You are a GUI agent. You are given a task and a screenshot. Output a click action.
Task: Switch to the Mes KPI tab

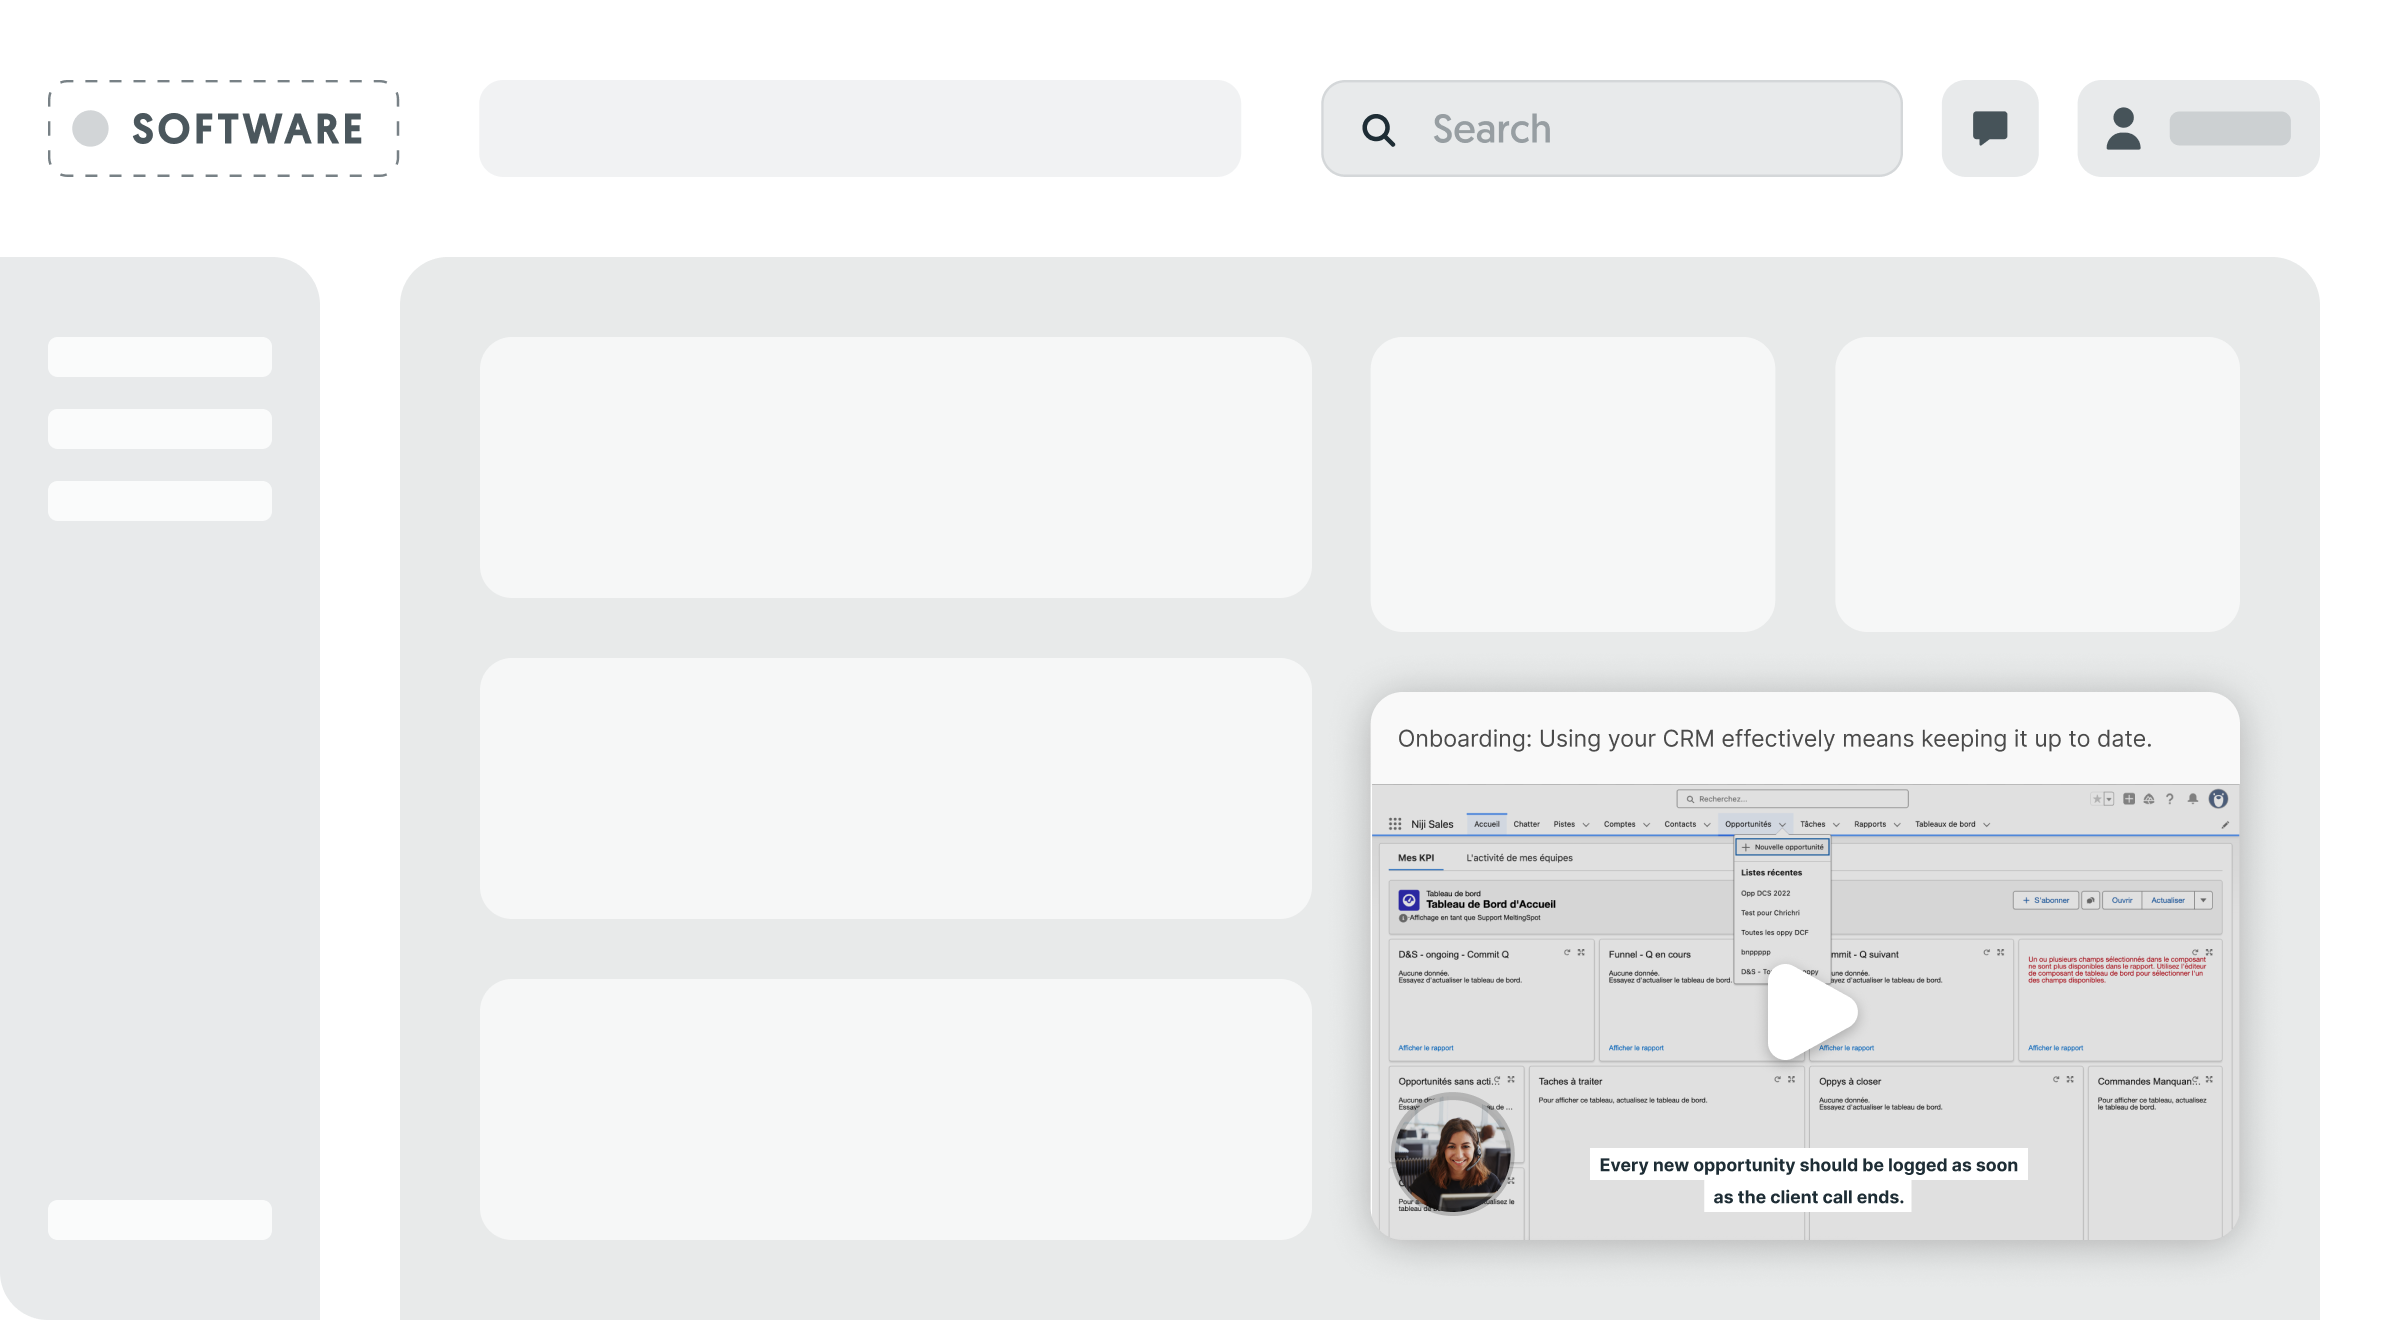pyautogui.click(x=1415, y=858)
